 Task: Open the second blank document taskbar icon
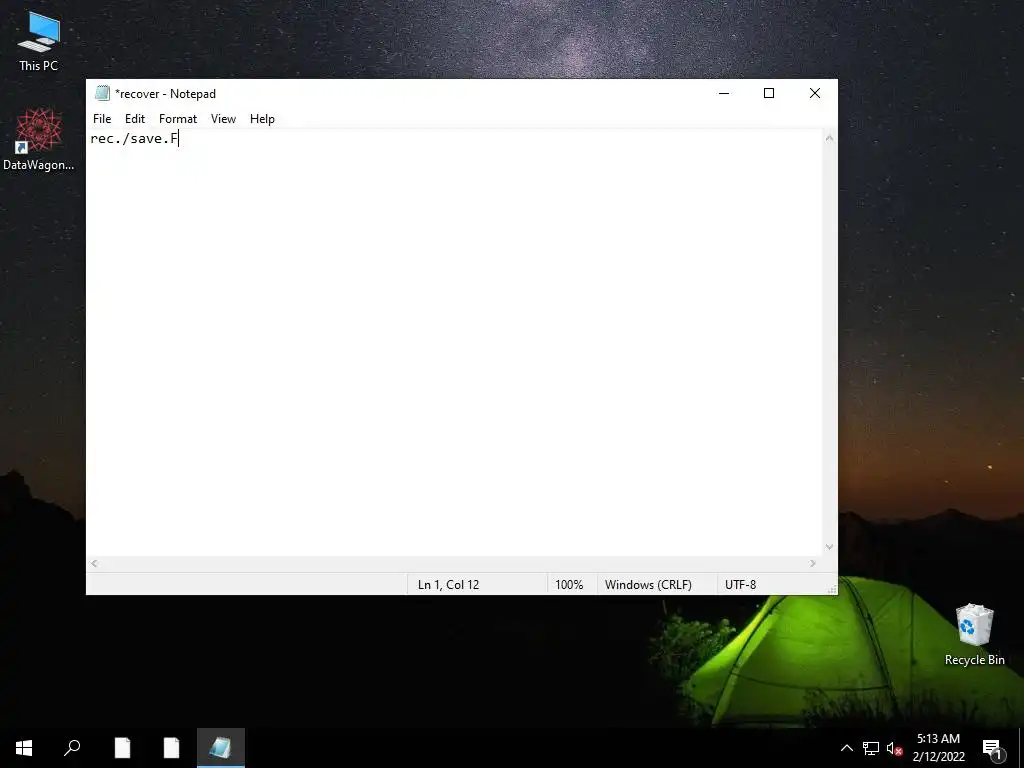171,748
